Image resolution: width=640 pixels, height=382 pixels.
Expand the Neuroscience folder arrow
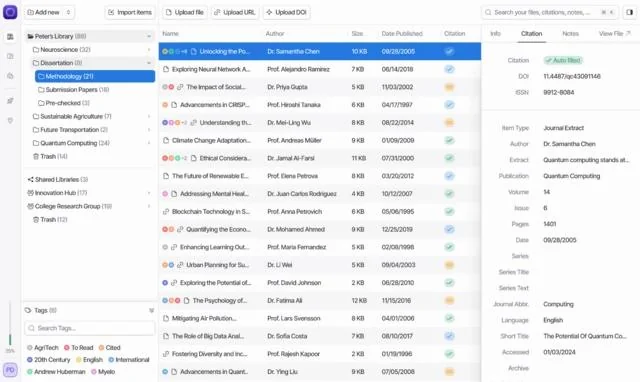149,50
